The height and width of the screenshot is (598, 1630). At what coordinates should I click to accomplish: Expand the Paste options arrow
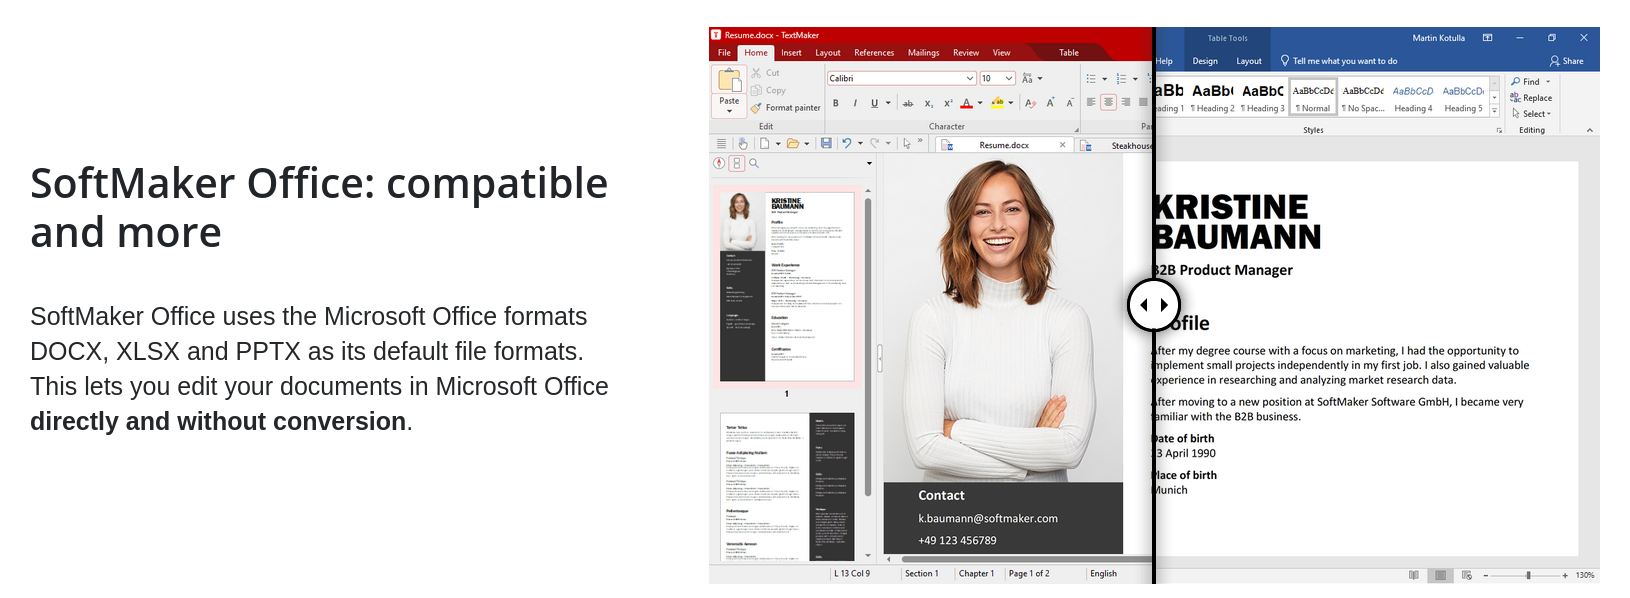pyautogui.click(x=729, y=111)
